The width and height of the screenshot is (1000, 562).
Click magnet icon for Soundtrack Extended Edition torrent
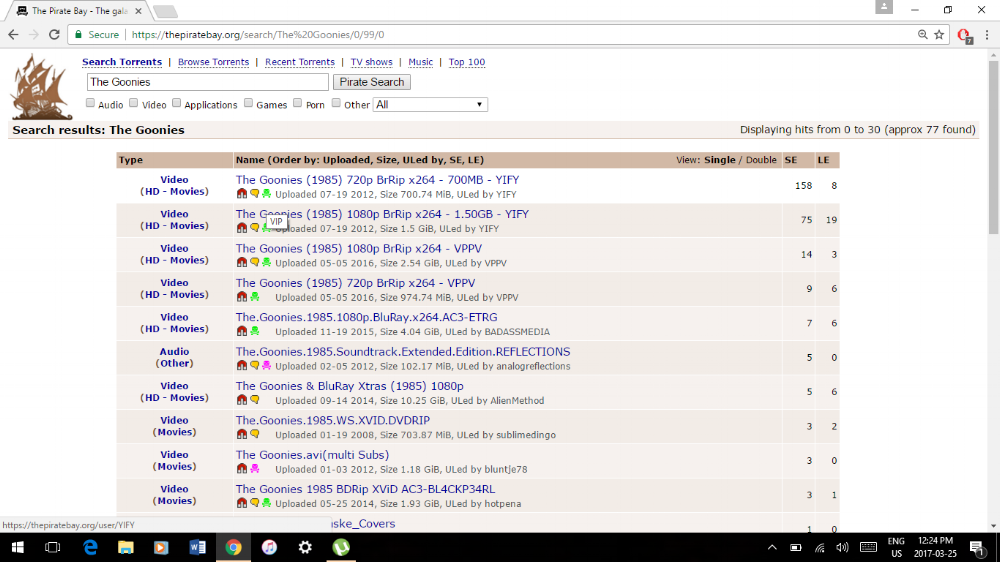tap(242, 366)
